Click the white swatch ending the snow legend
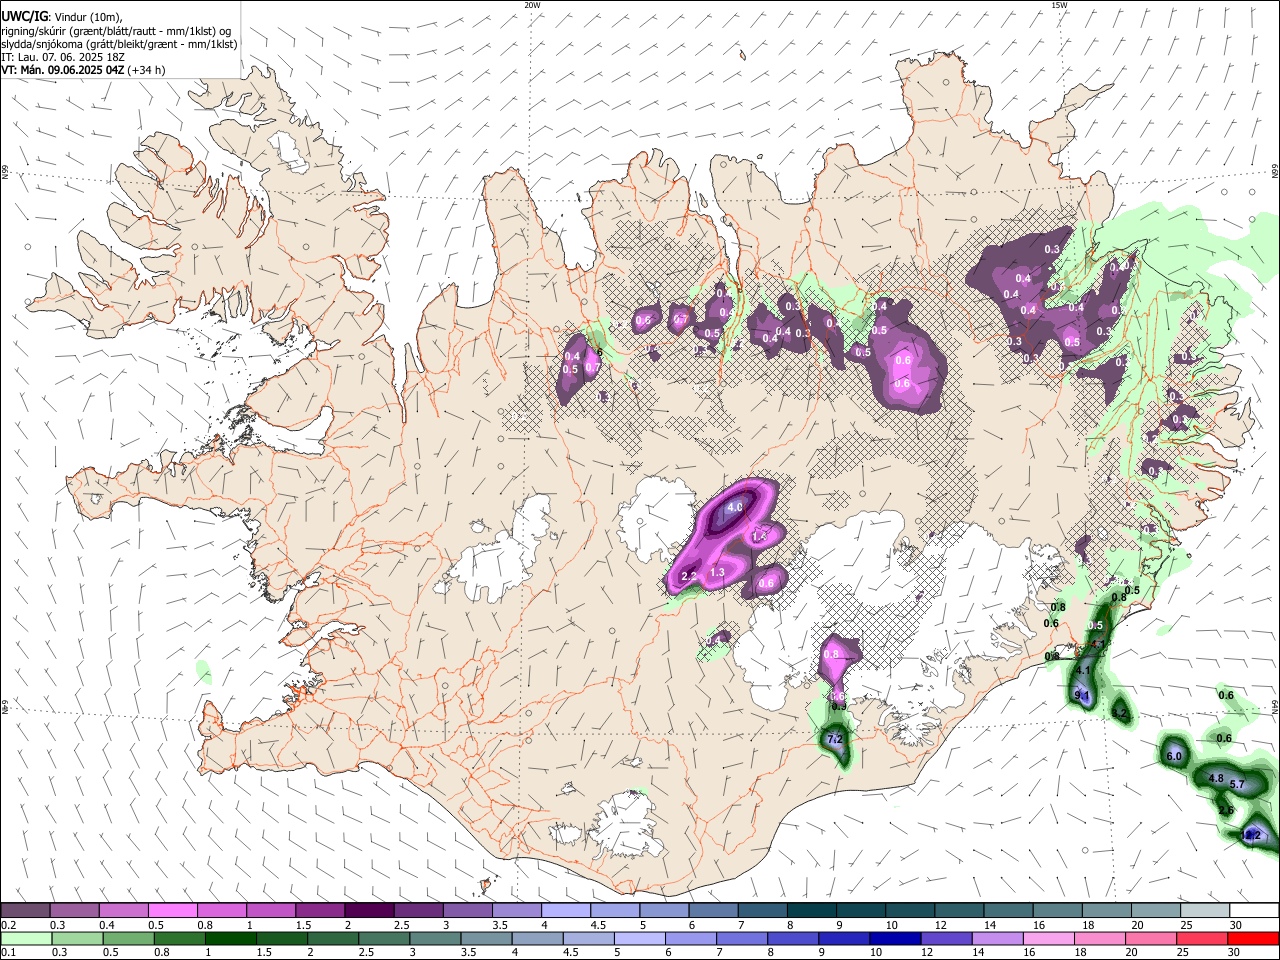 click(x=1254, y=910)
